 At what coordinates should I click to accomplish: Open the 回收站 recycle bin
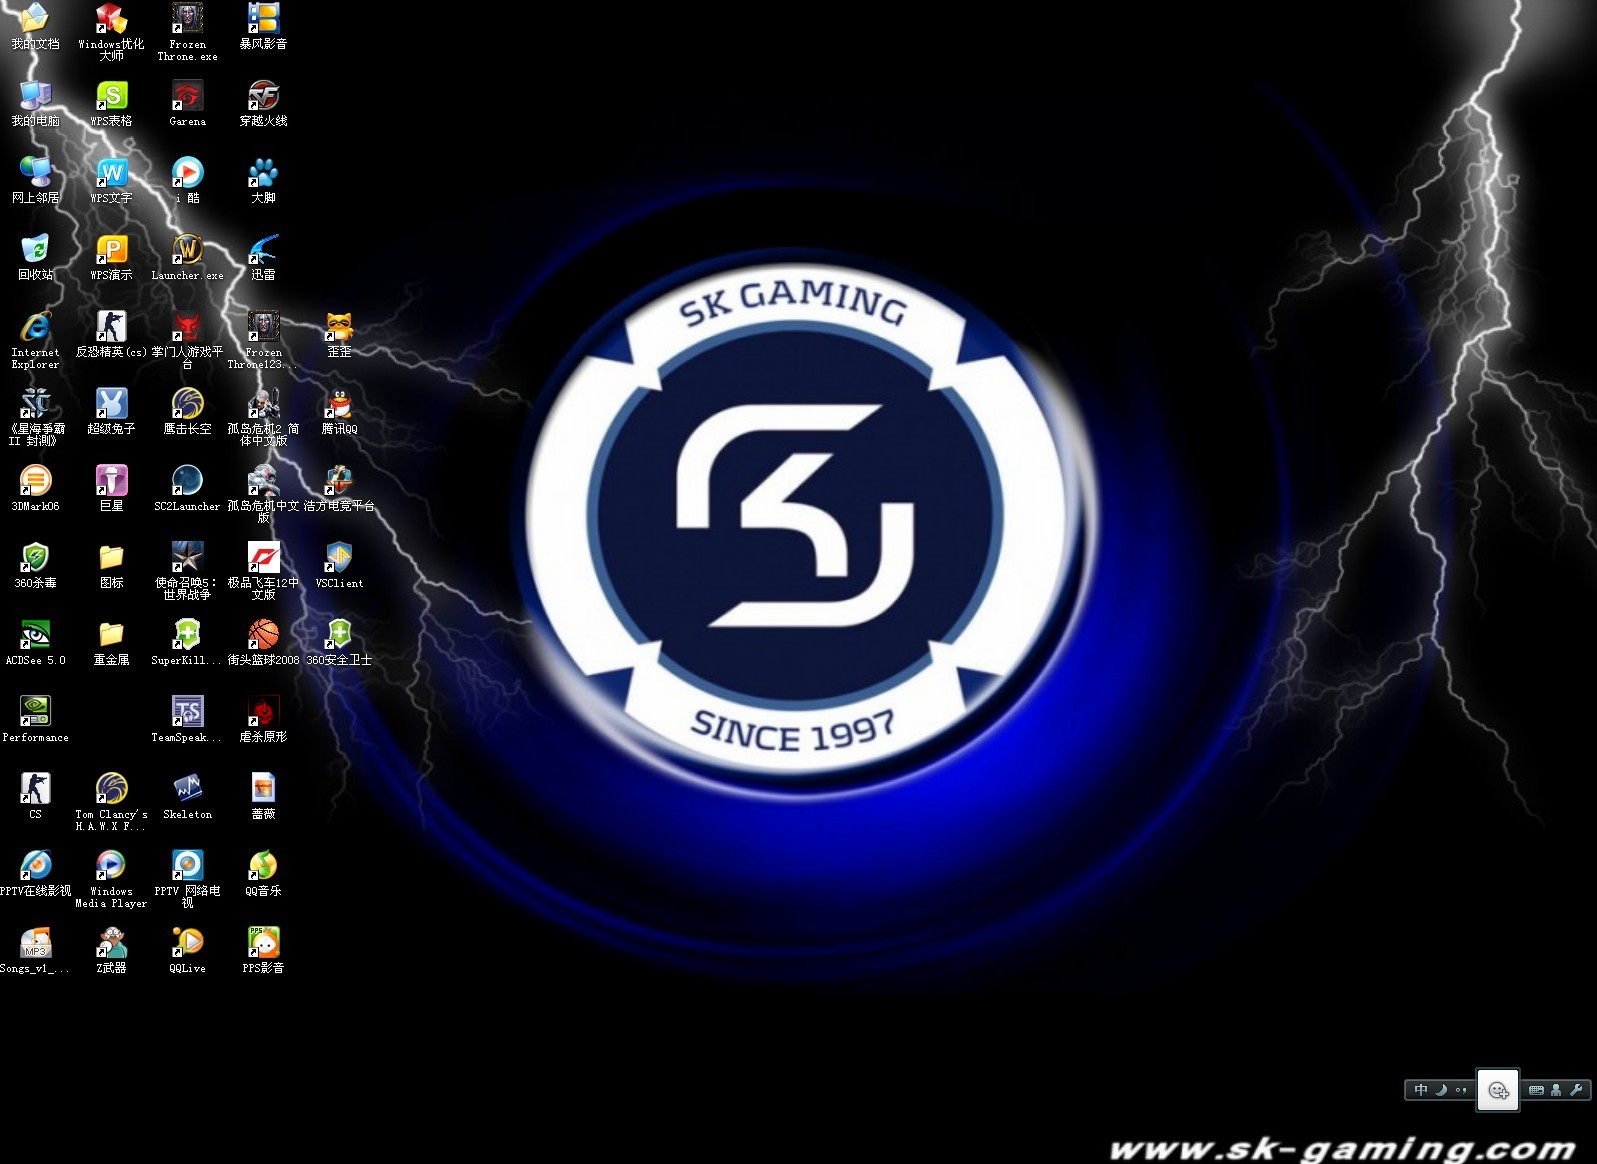coord(35,250)
